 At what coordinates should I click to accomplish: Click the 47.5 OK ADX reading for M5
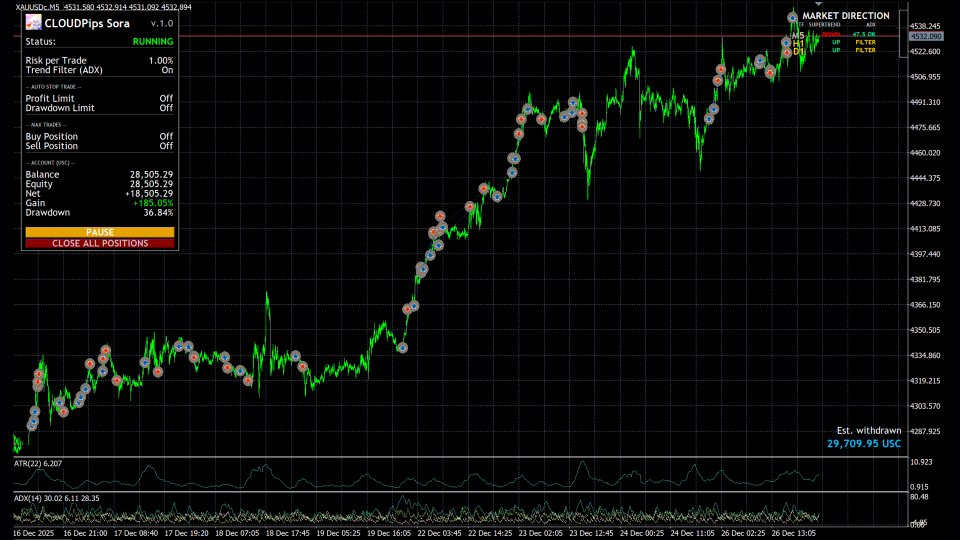click(x=864, y=35)
